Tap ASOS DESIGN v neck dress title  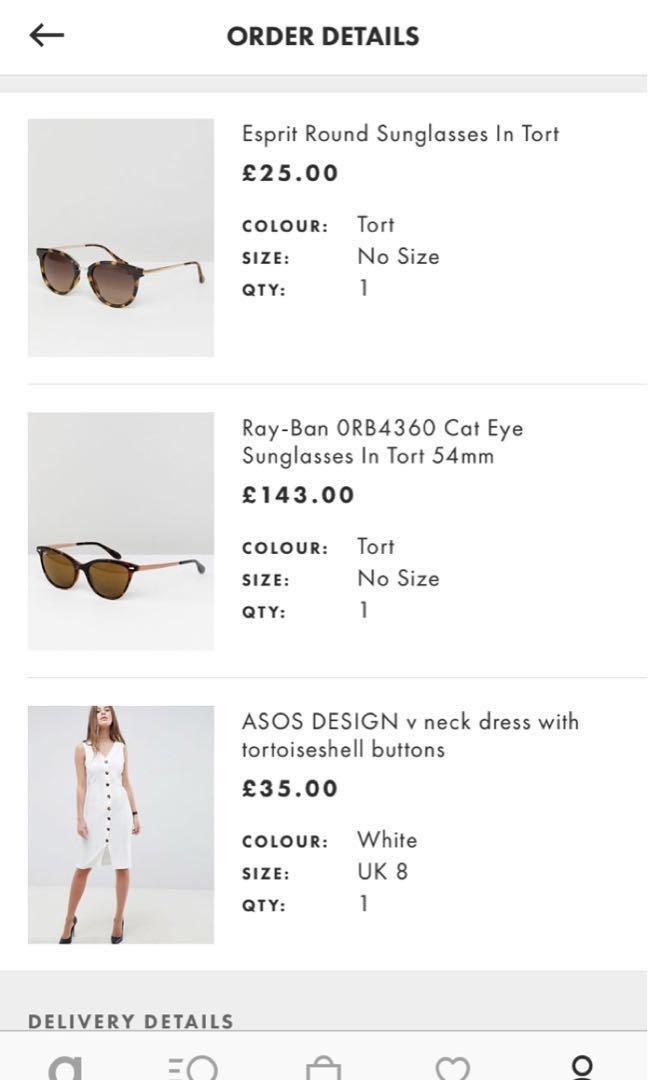tap(410, 735)
